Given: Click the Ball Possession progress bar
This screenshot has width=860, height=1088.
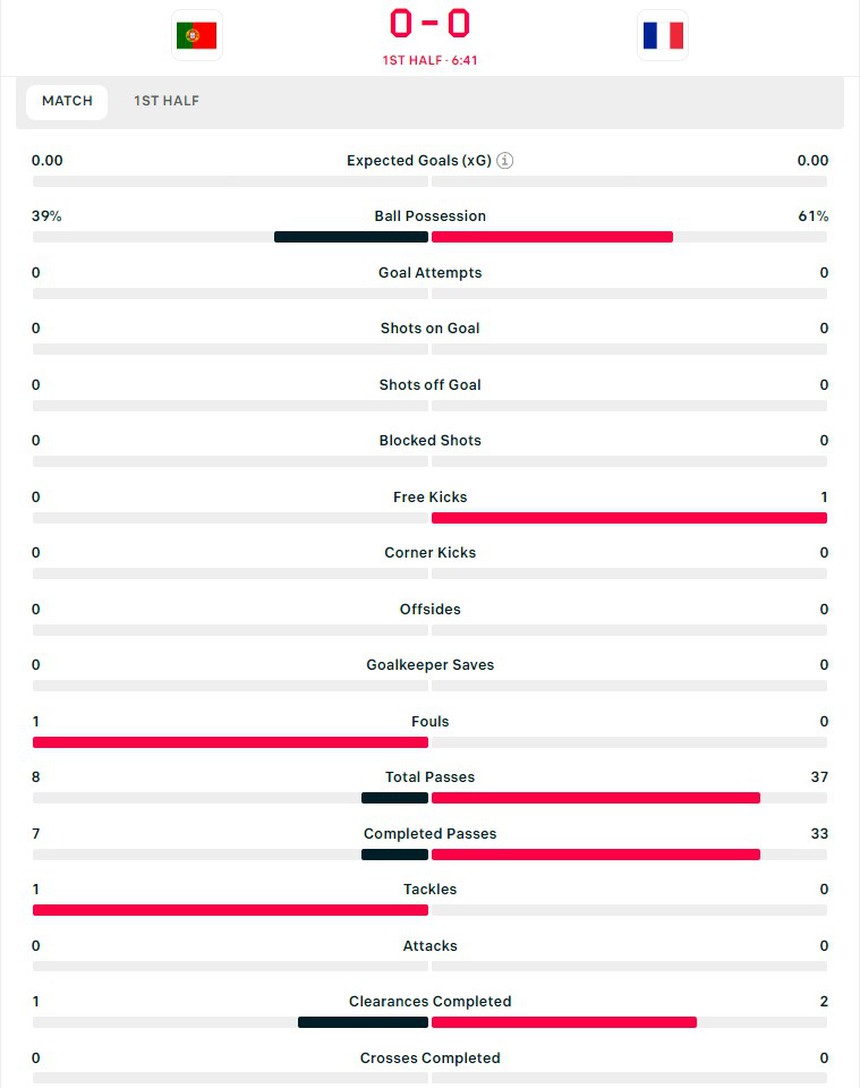Looking at the screenshot, I should 430,237.
